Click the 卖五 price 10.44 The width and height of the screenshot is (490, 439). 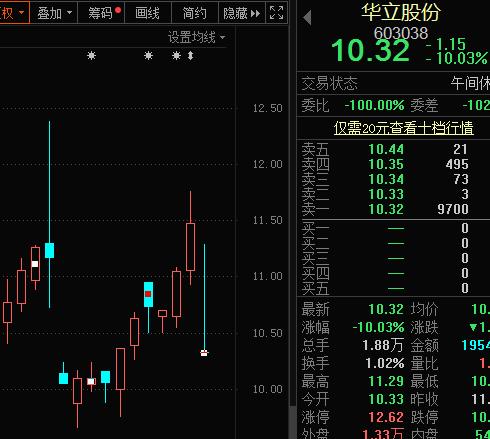(386, 149)
